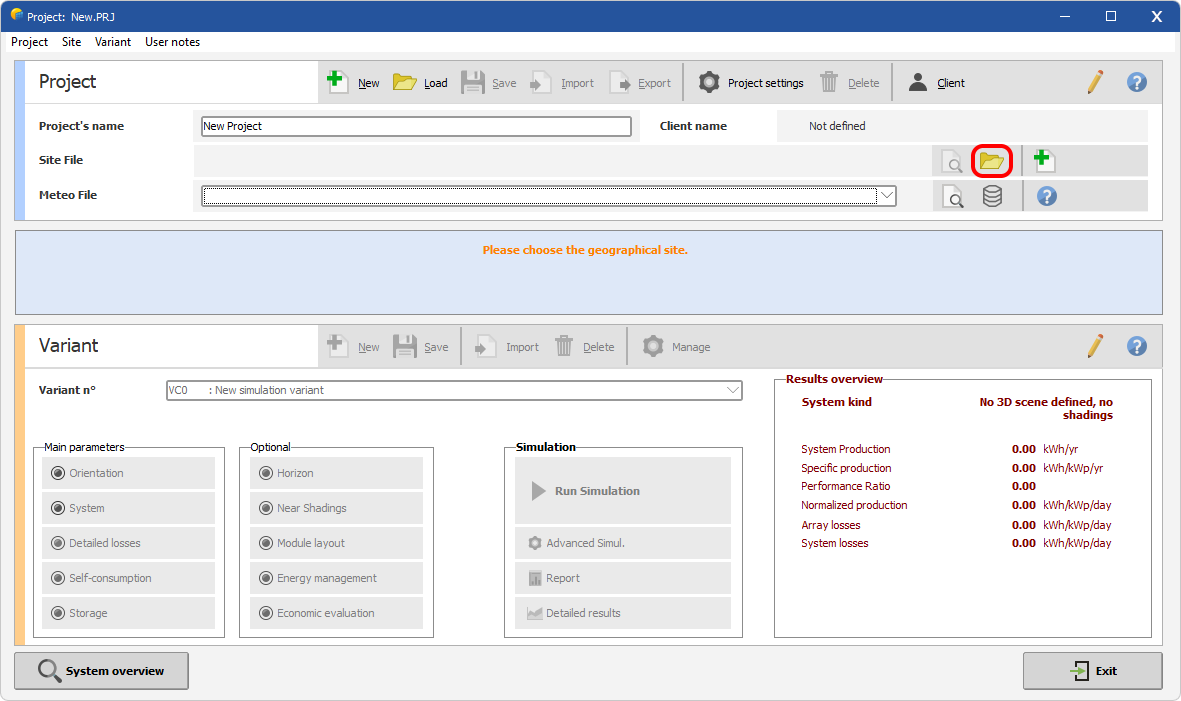Open the Site menu
1181x701 pixels.
[72, 42]
